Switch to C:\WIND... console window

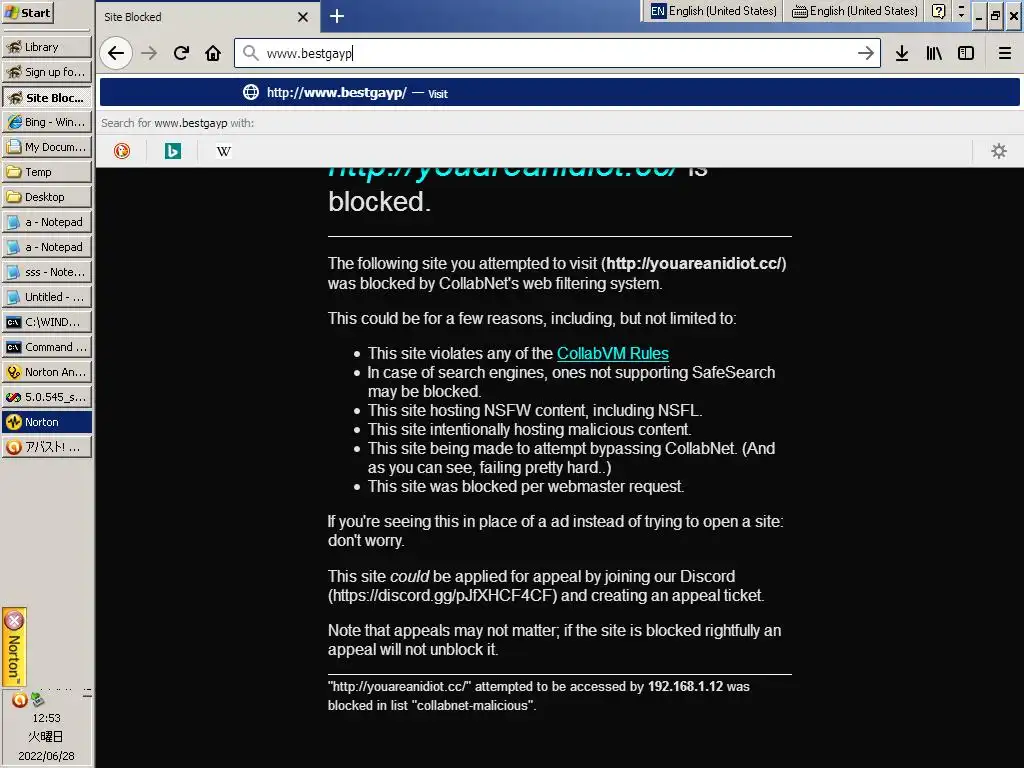point(47,322)
